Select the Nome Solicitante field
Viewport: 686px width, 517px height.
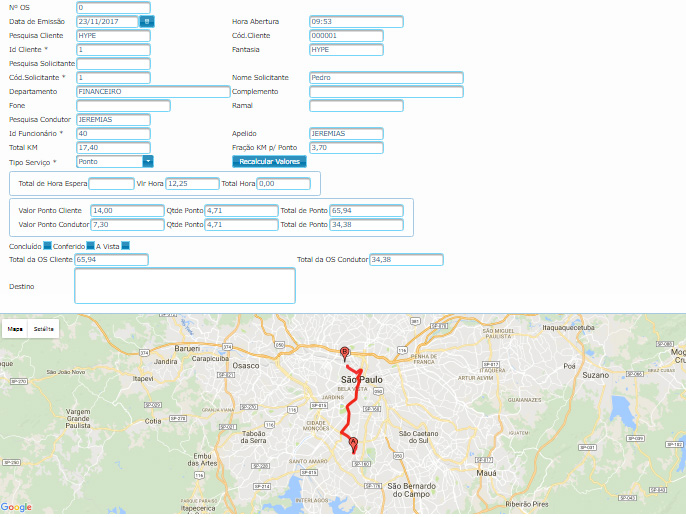coord(386,78)
